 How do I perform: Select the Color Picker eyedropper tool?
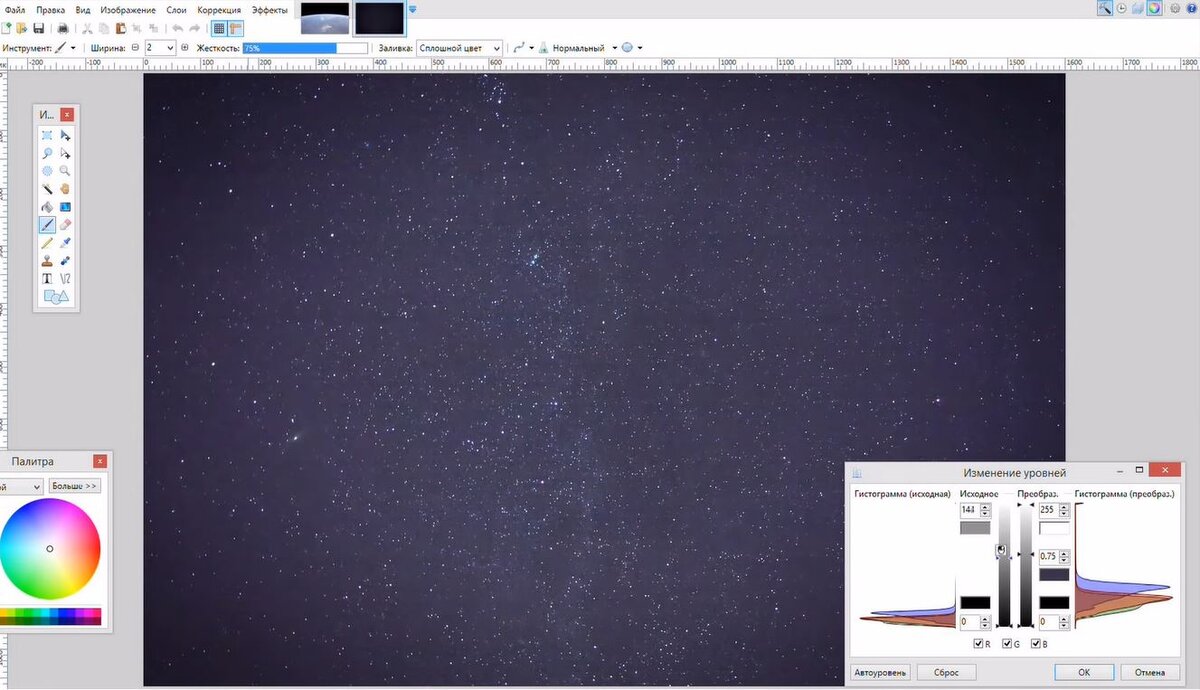(65, 243)
